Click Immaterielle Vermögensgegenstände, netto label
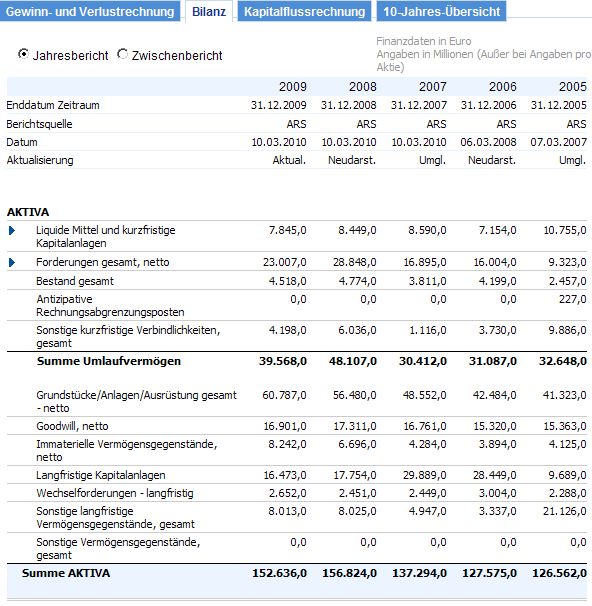The height and width of the screenshot is (606, 592). [127, 450]
